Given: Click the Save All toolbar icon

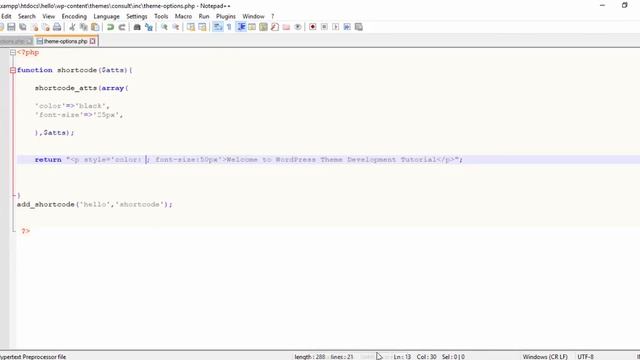Looking at the screenshot, I should (x=23, y=27).
